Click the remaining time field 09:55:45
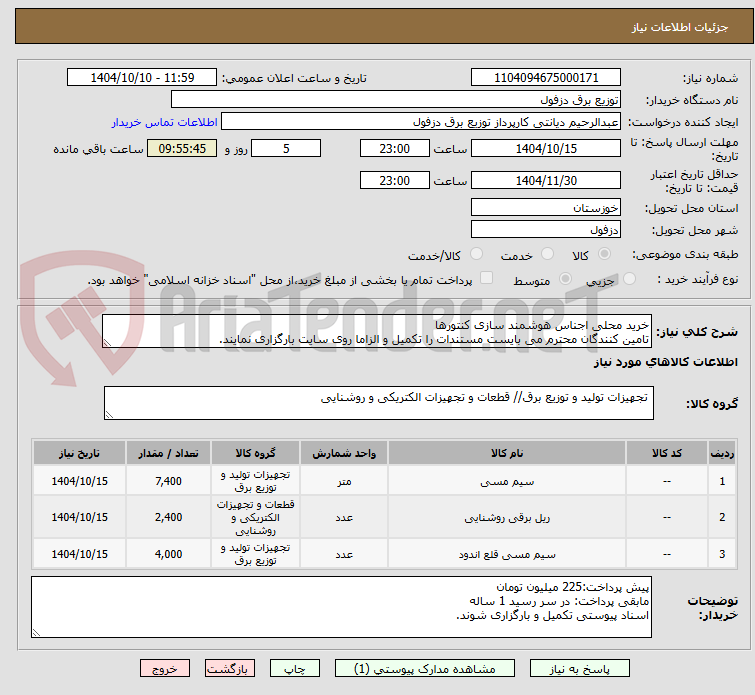755x695 pixels. 182,148
